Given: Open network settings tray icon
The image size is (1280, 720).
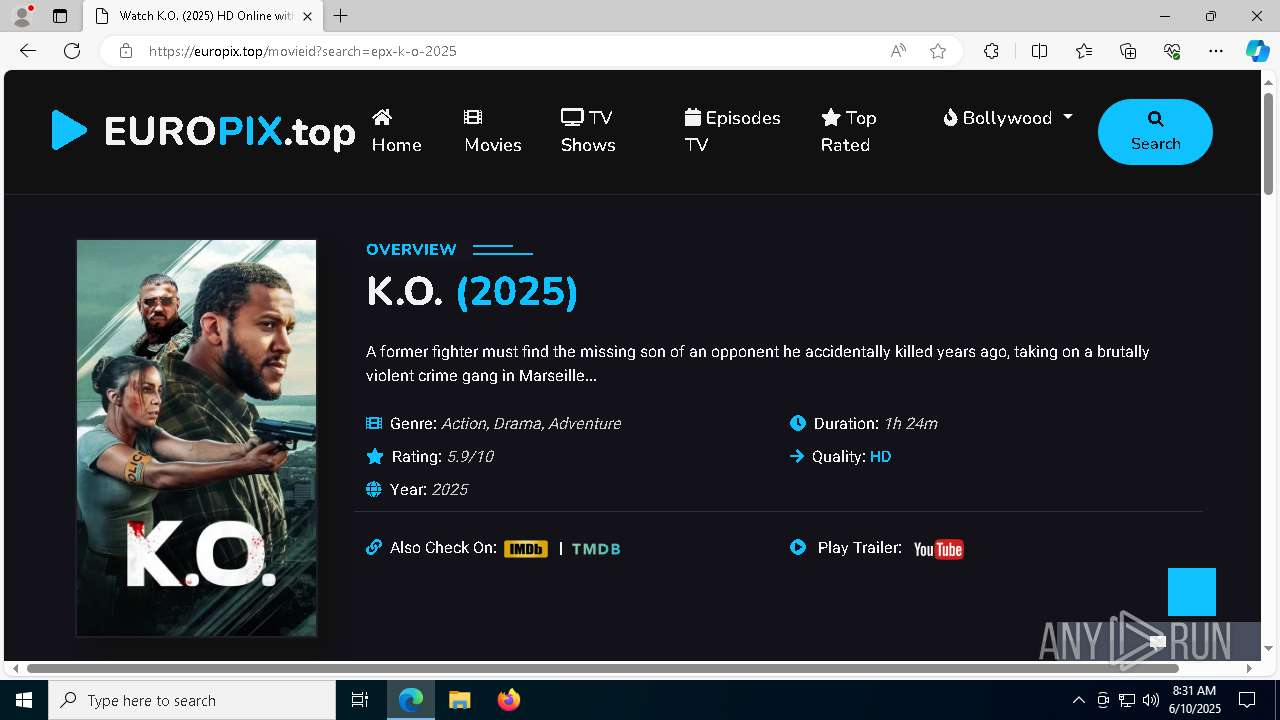Looking at the screenshot, I should click(x=1127, y=700).
